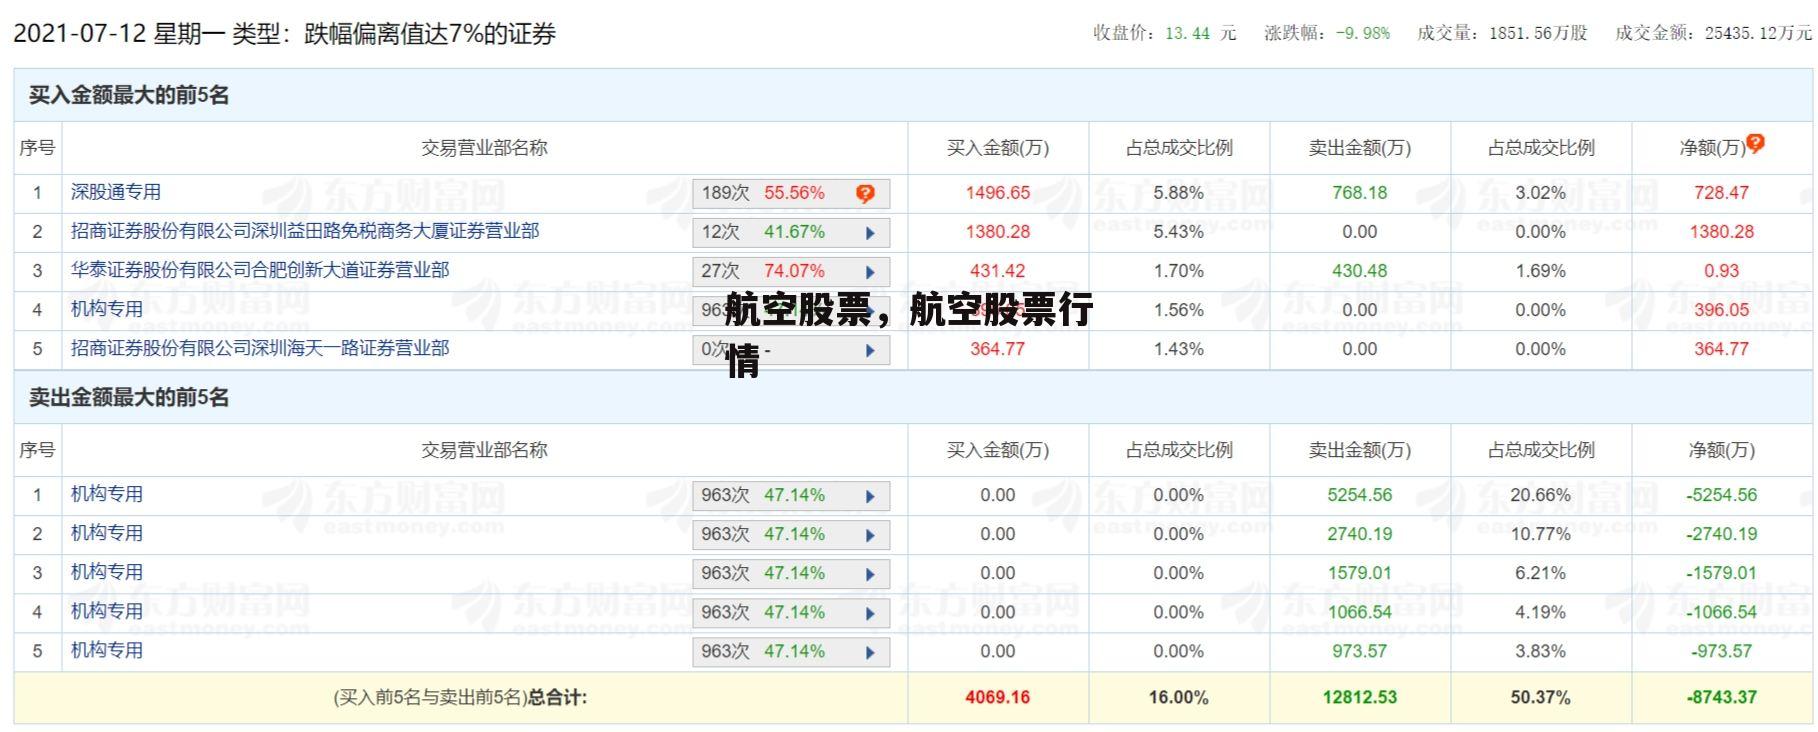Click trading volume 1851.56万股
This screenshot has width=1818, height=732.
click(x=1538, y=33)
